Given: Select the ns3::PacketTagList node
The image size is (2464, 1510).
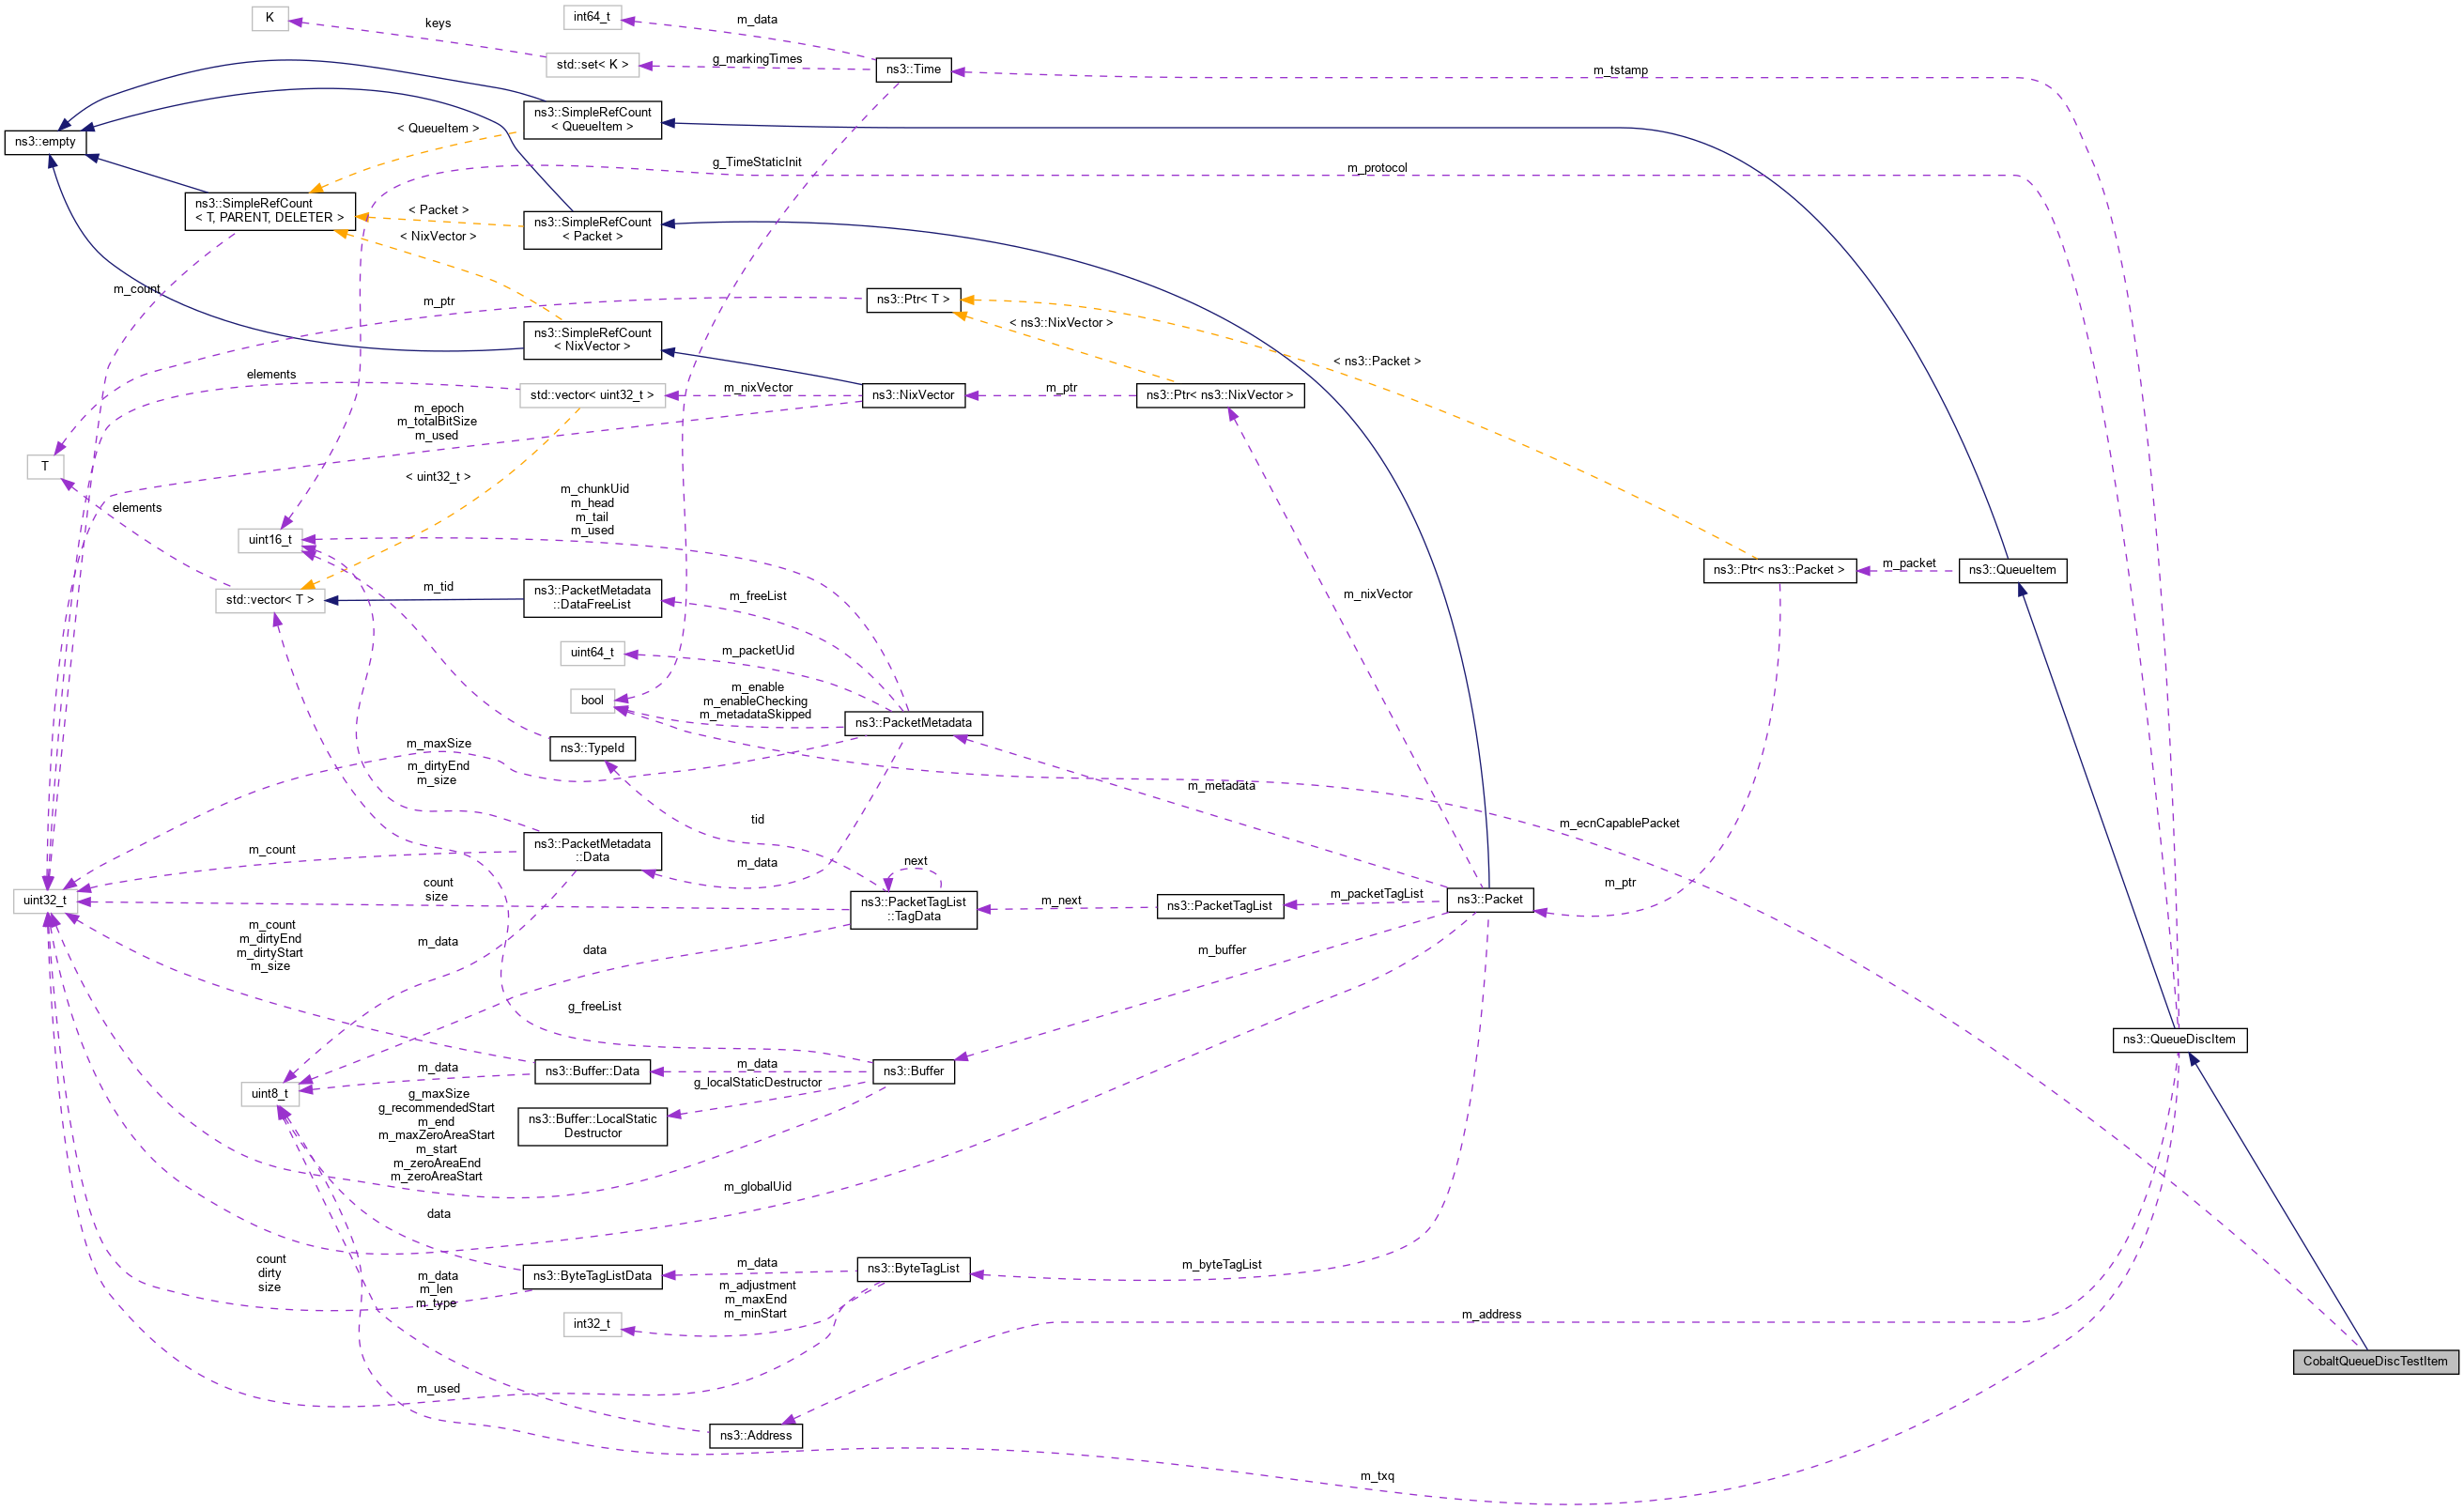Looking at the screenshot, I should tap(1221, 906).
